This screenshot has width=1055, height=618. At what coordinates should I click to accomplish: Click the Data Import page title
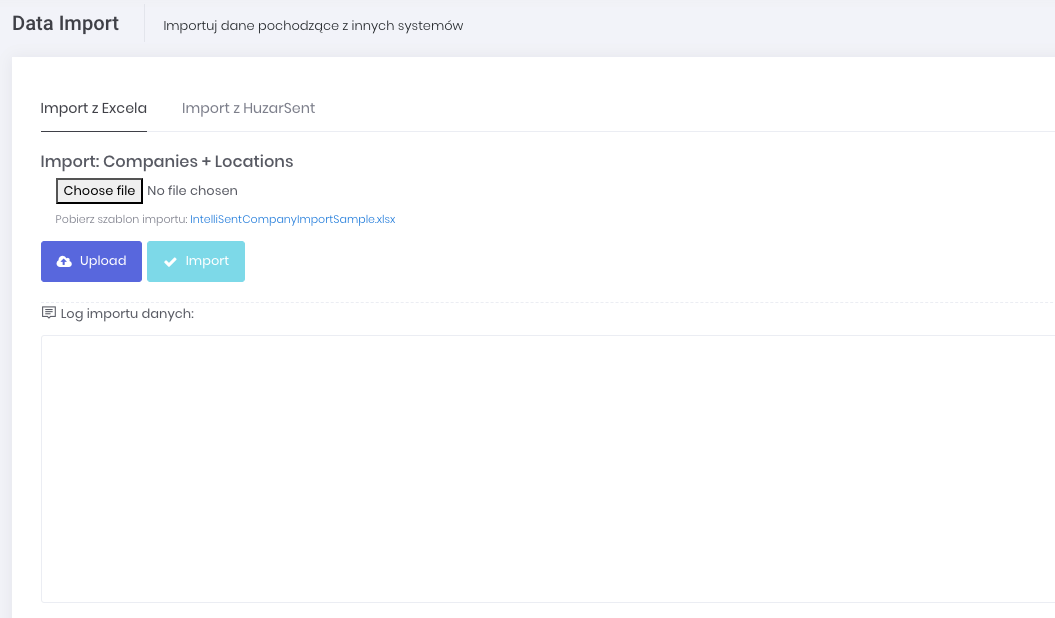[65, 24]
